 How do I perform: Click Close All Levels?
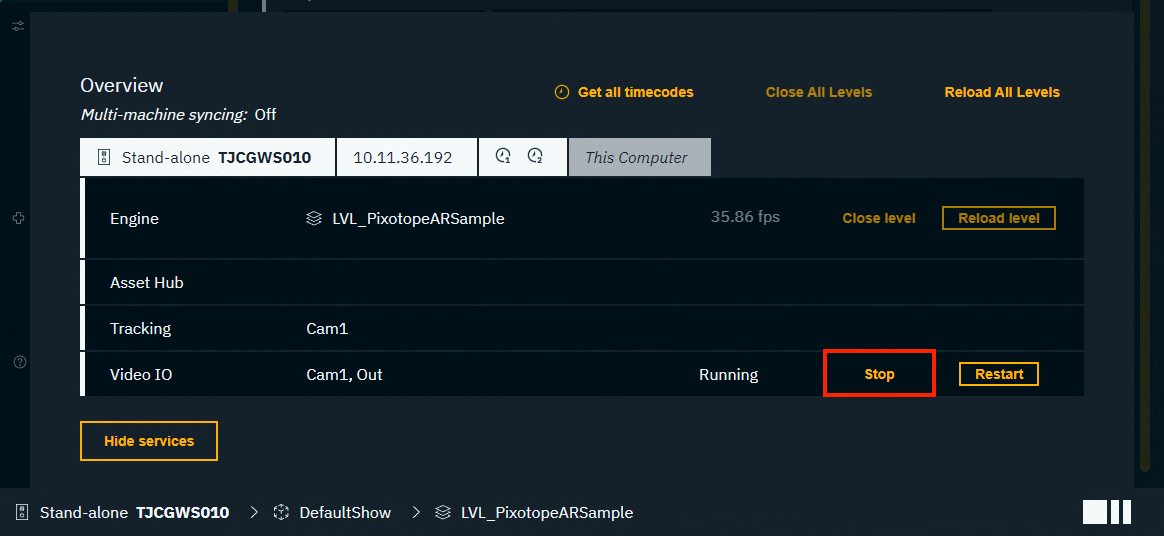(818, 92)
